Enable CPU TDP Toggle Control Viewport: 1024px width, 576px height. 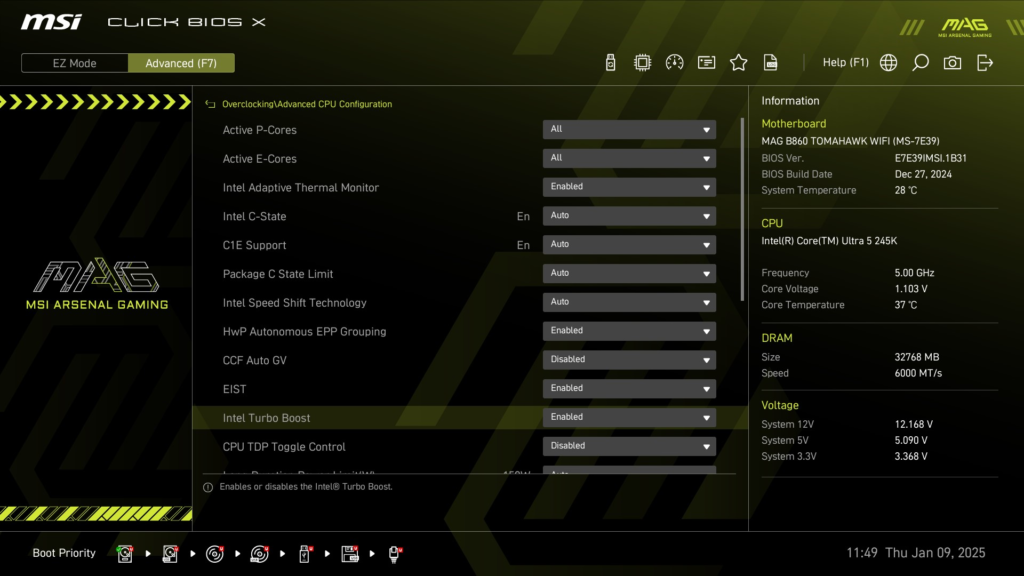628,446
